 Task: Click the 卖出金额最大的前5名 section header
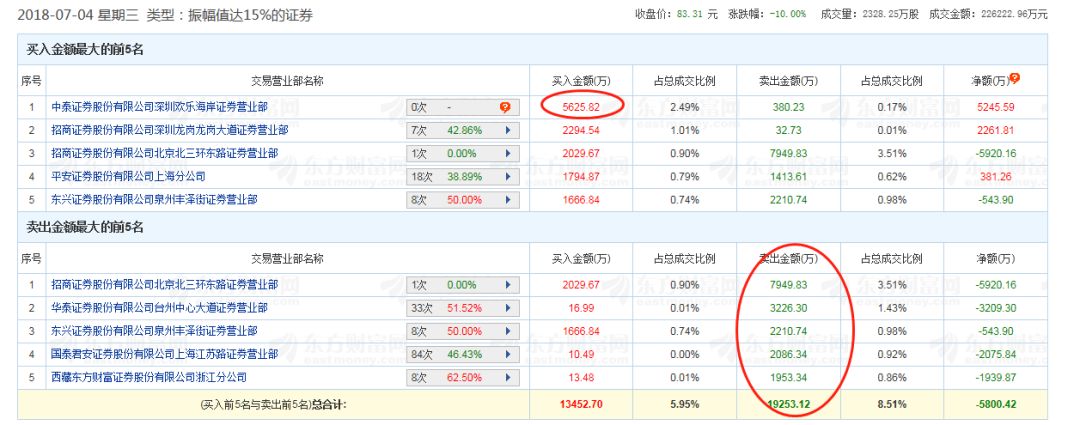(x=85, y=227)
